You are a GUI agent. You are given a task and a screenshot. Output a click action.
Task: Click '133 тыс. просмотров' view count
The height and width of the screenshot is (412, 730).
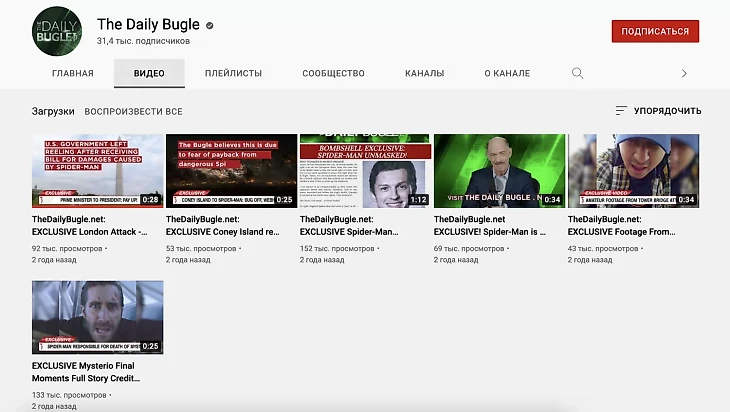coord(69,395)
